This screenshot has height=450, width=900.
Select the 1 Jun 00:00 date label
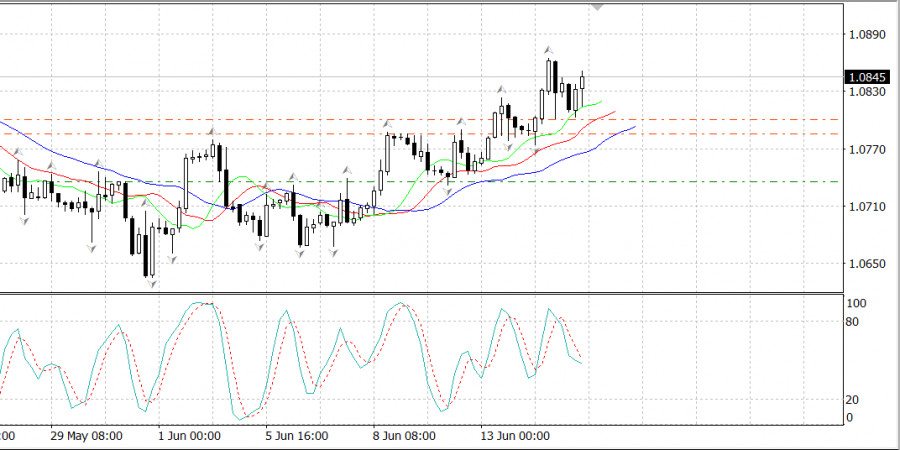(x=192, y=436)
